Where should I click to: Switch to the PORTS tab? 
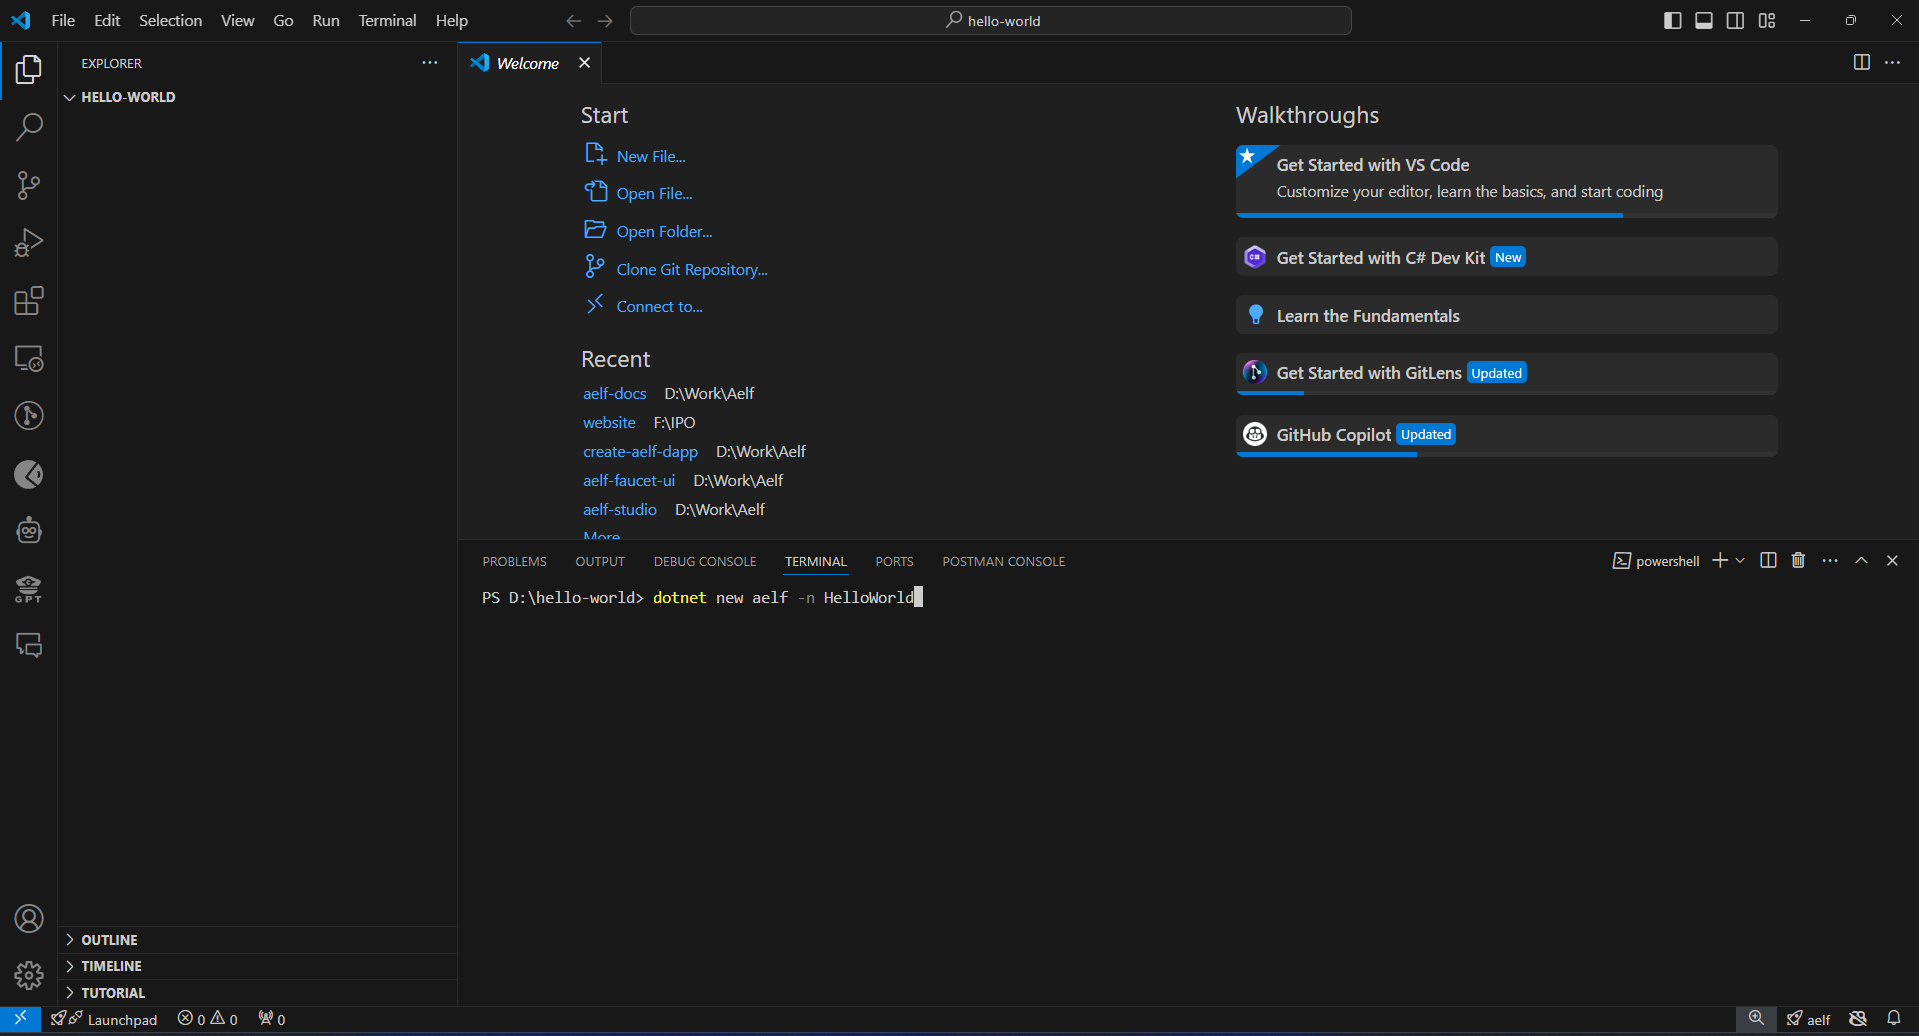click(x=895, y=562)
